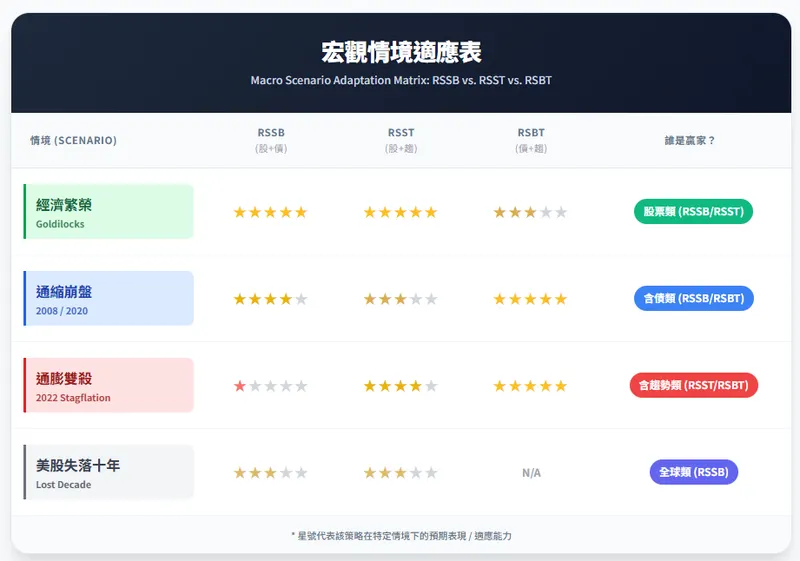This screenshot has width=800, height=561.
Task: Click RSBT star rating in 通縮崩盤 row
Action: 530,299
